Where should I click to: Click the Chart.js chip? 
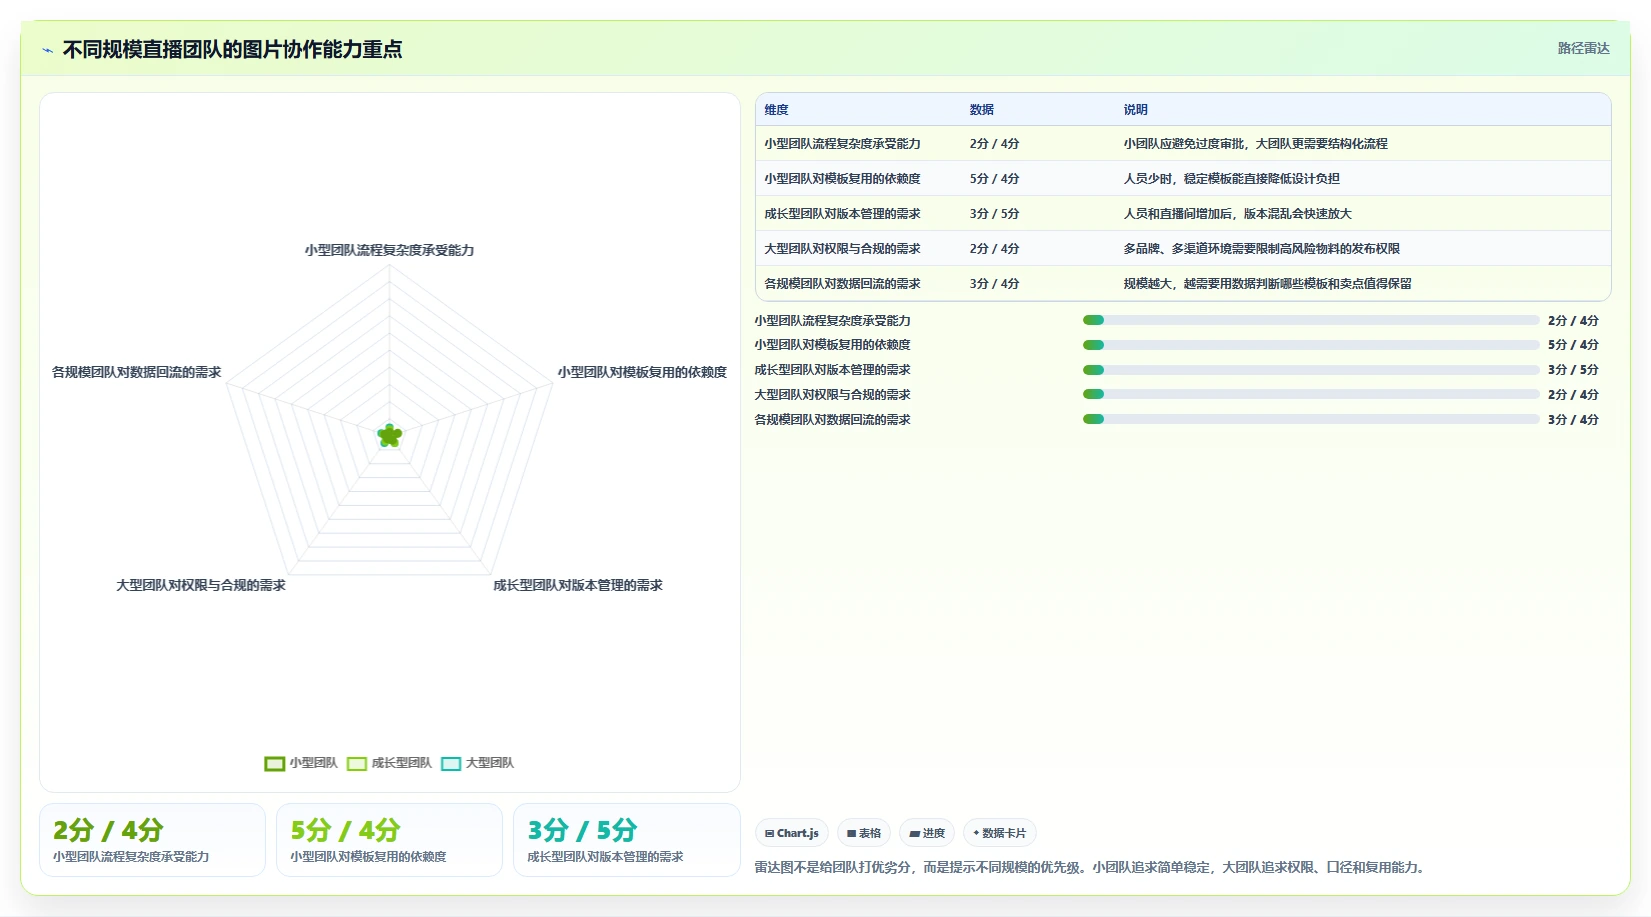point(791,833)
